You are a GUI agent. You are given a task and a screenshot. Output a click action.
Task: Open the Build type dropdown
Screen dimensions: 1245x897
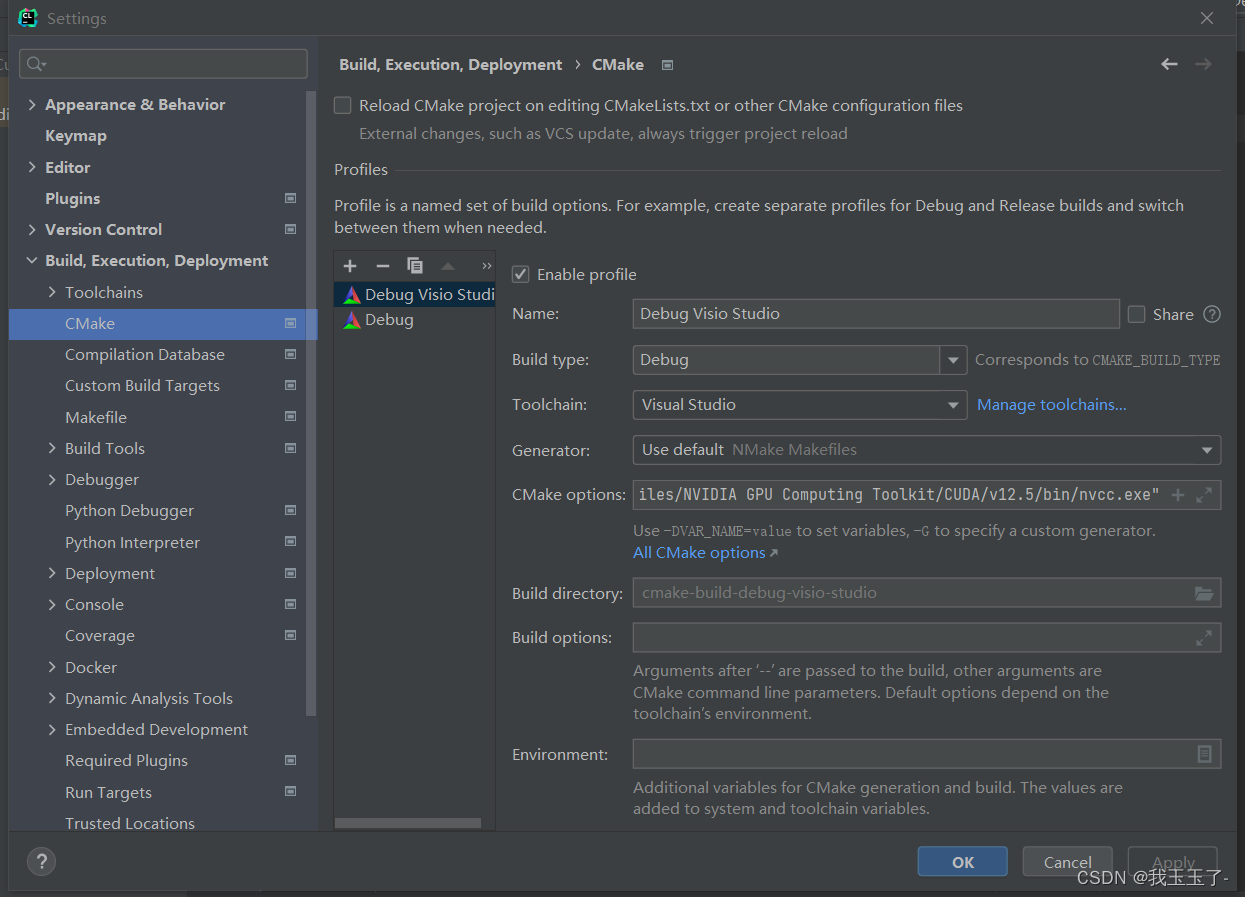click(800, 360)
